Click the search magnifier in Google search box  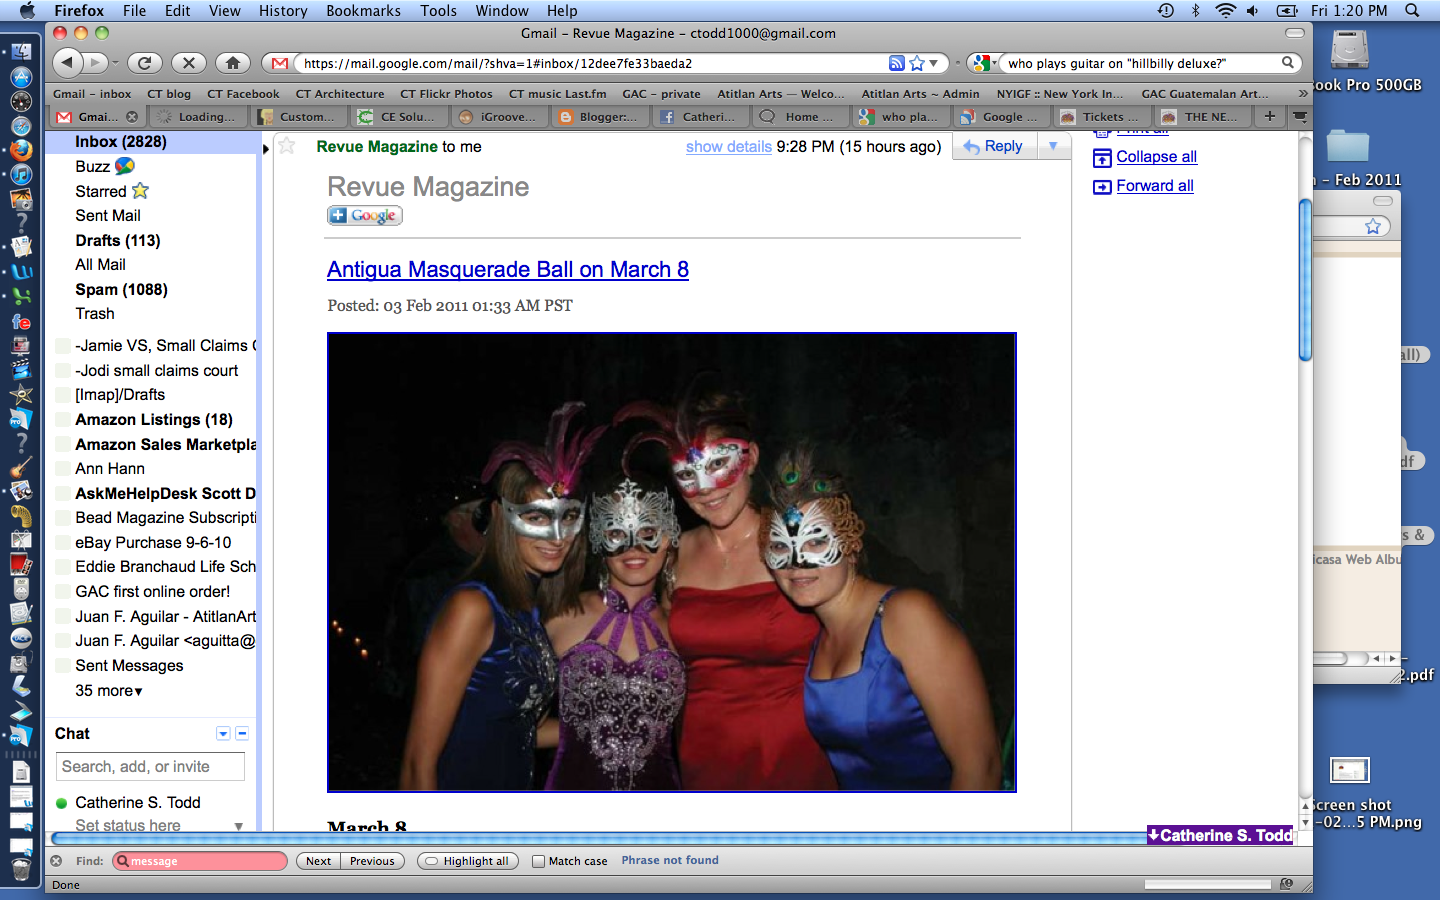click(x=1288, y=63)
